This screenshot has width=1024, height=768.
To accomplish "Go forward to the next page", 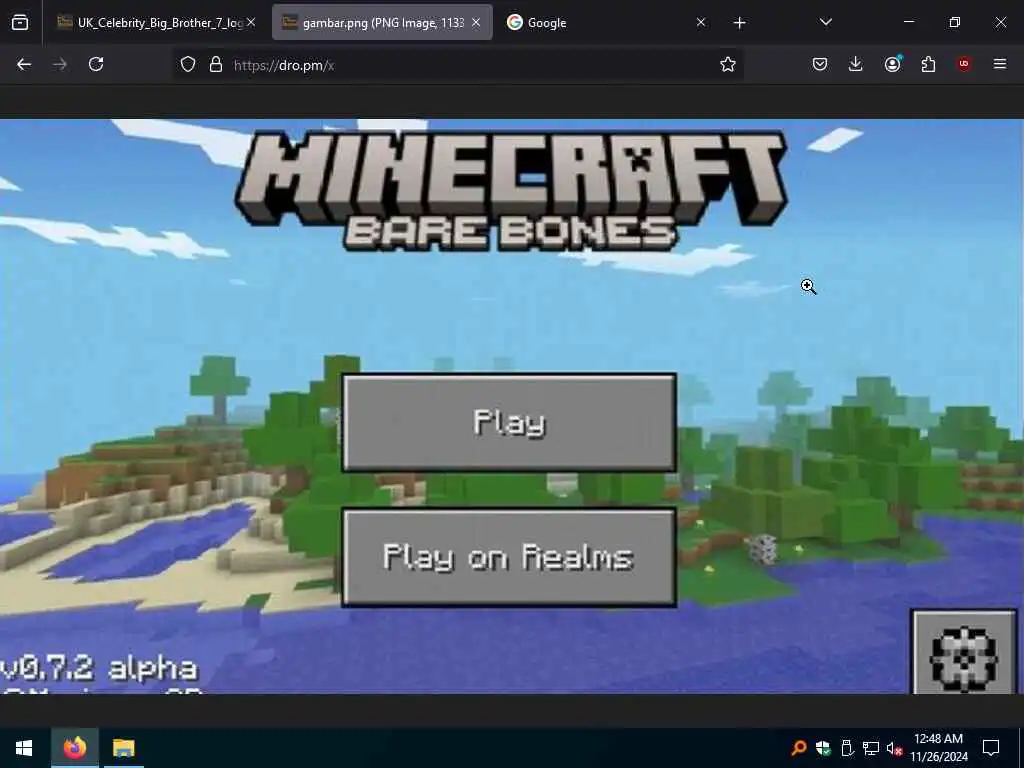I will [60, 64].
